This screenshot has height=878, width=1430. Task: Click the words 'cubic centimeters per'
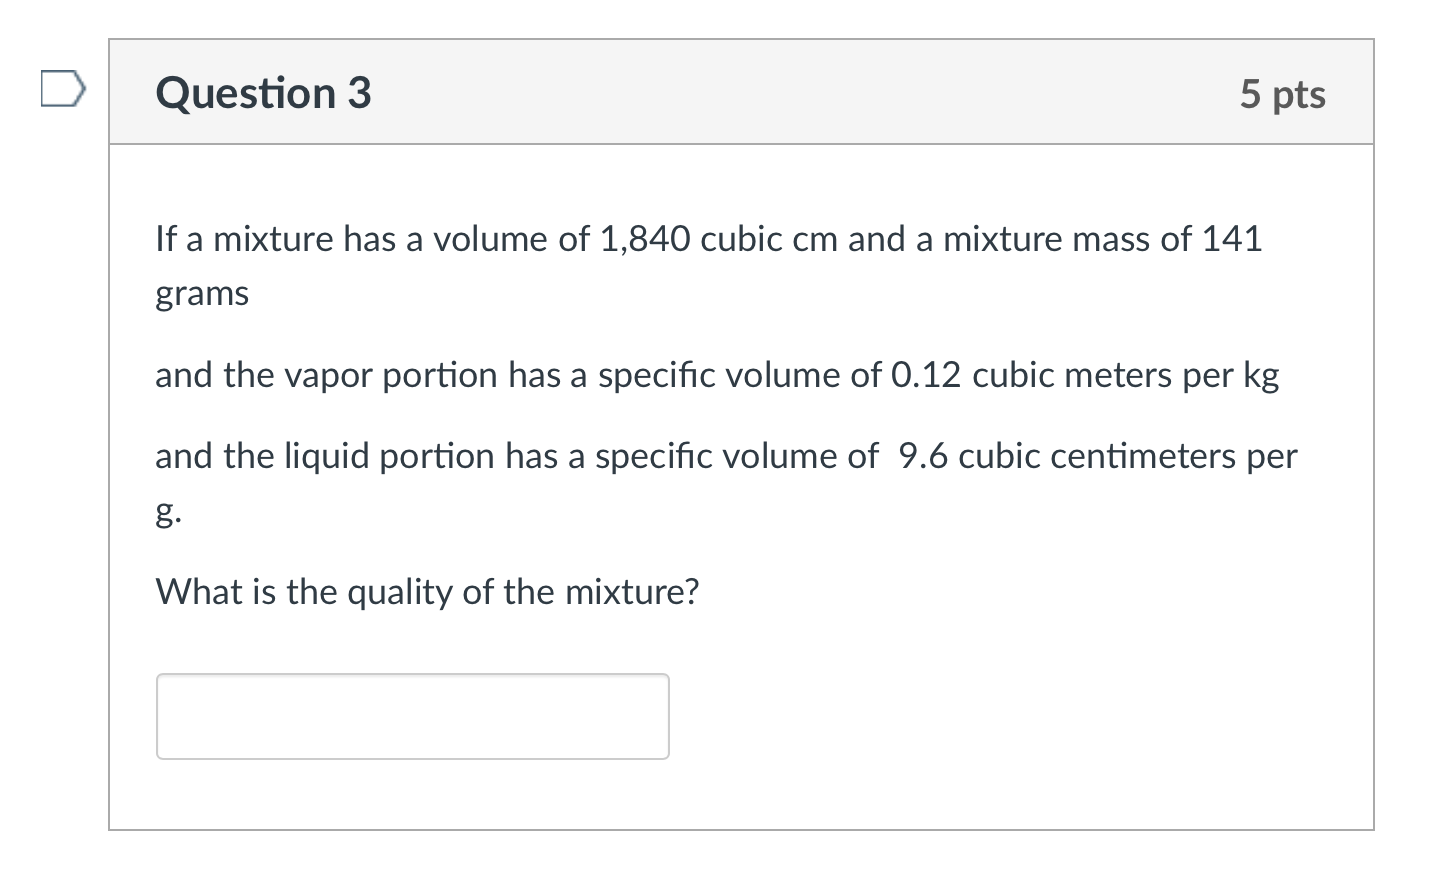[x=1128, y=456]
